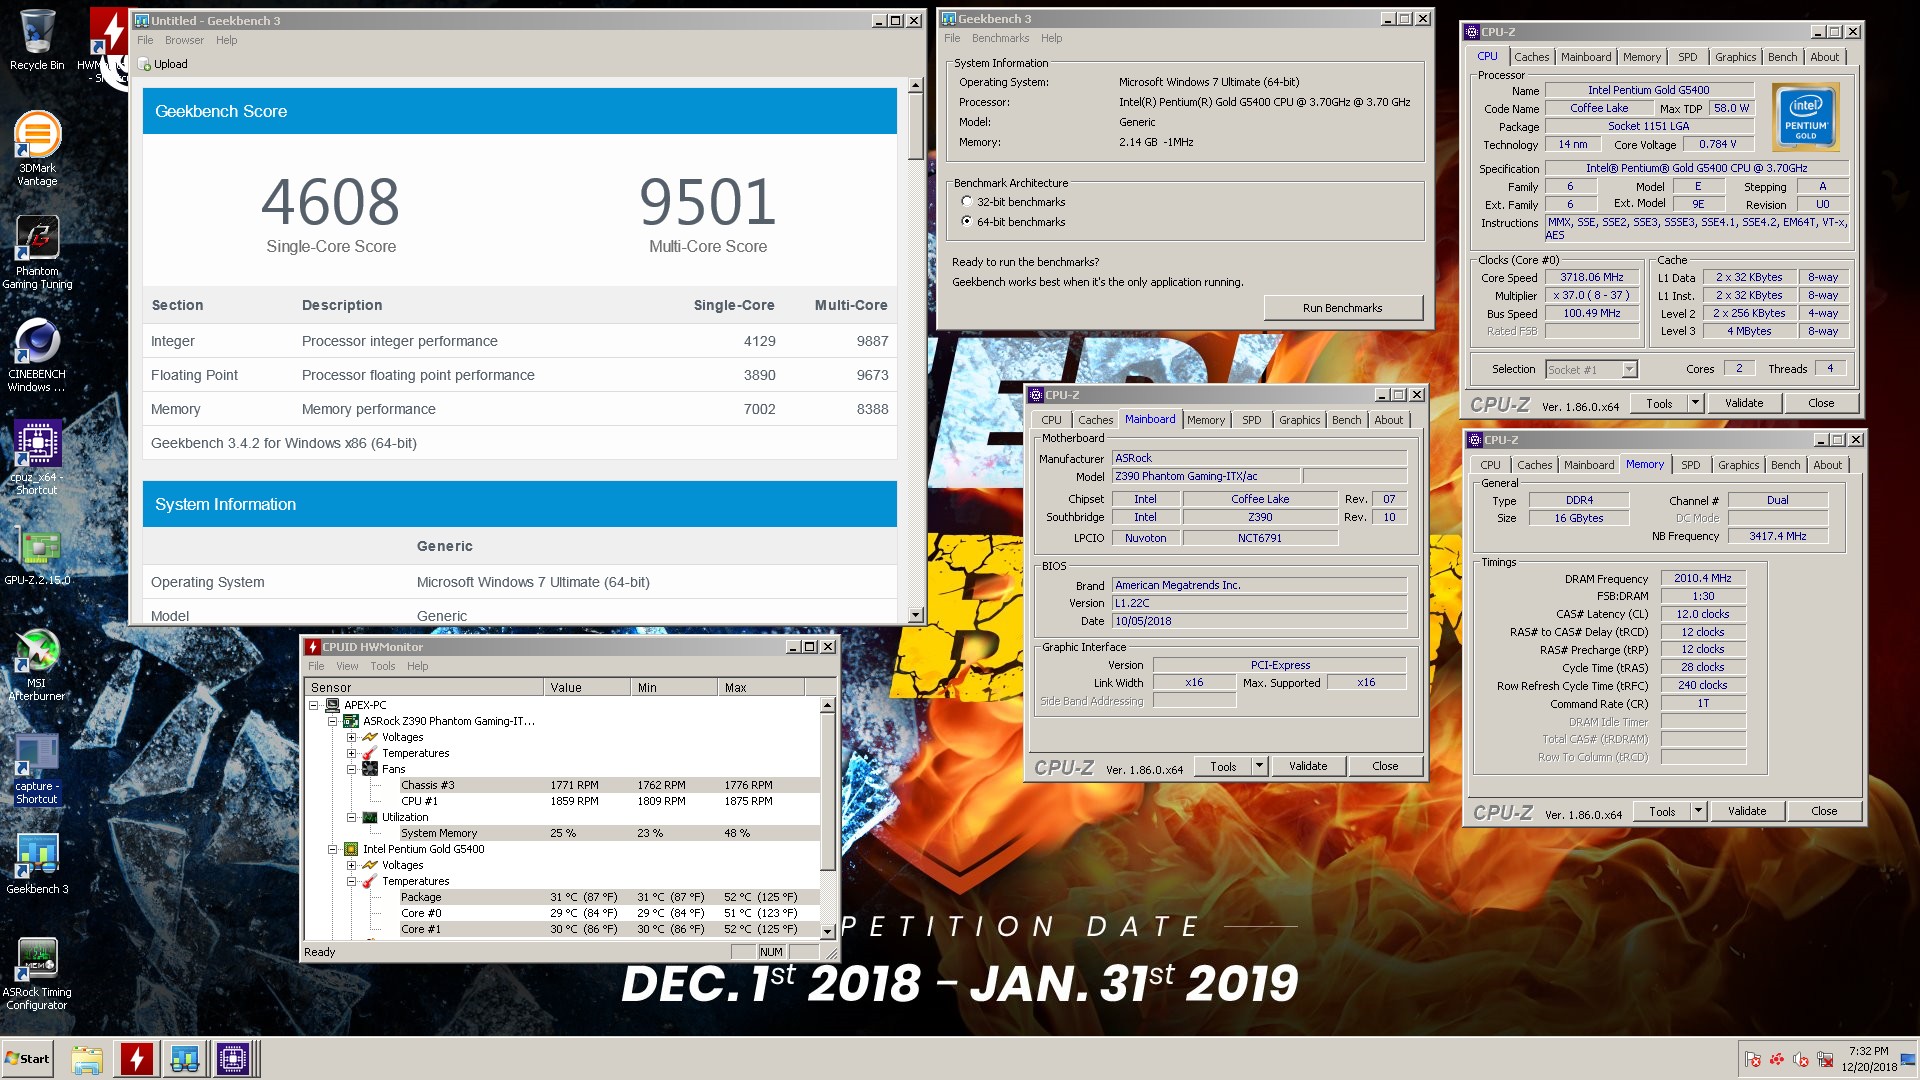The height and width of the screenshot is (1080, 1920).
Task: Open MSI Afterburner desktop icon
Action: pos(37,665)
